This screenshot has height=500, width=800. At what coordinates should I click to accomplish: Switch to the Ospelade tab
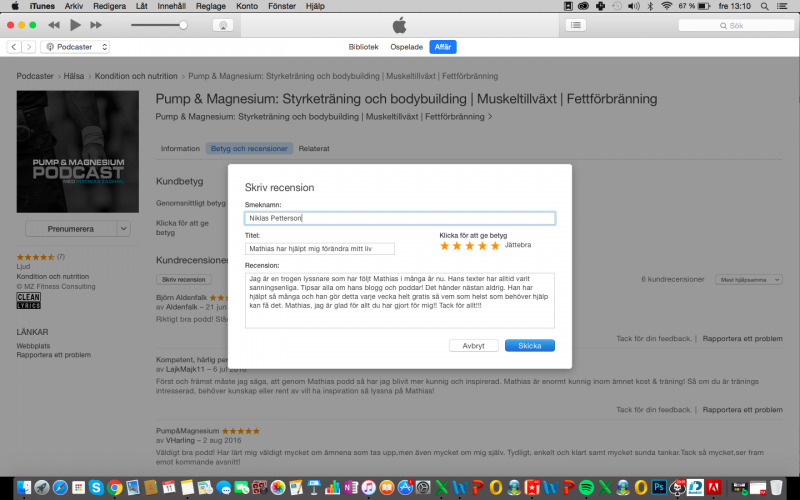pyautogui.click(x=407, y=47)
